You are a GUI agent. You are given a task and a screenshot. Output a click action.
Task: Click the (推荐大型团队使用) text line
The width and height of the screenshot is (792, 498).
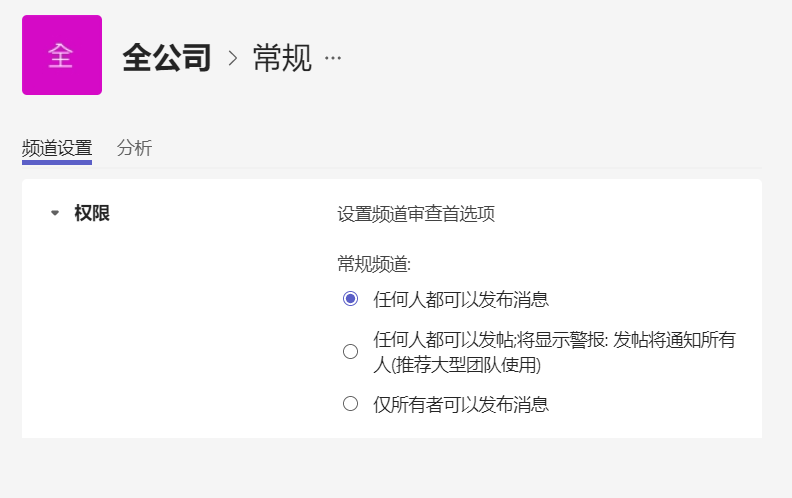coord(457,365)
